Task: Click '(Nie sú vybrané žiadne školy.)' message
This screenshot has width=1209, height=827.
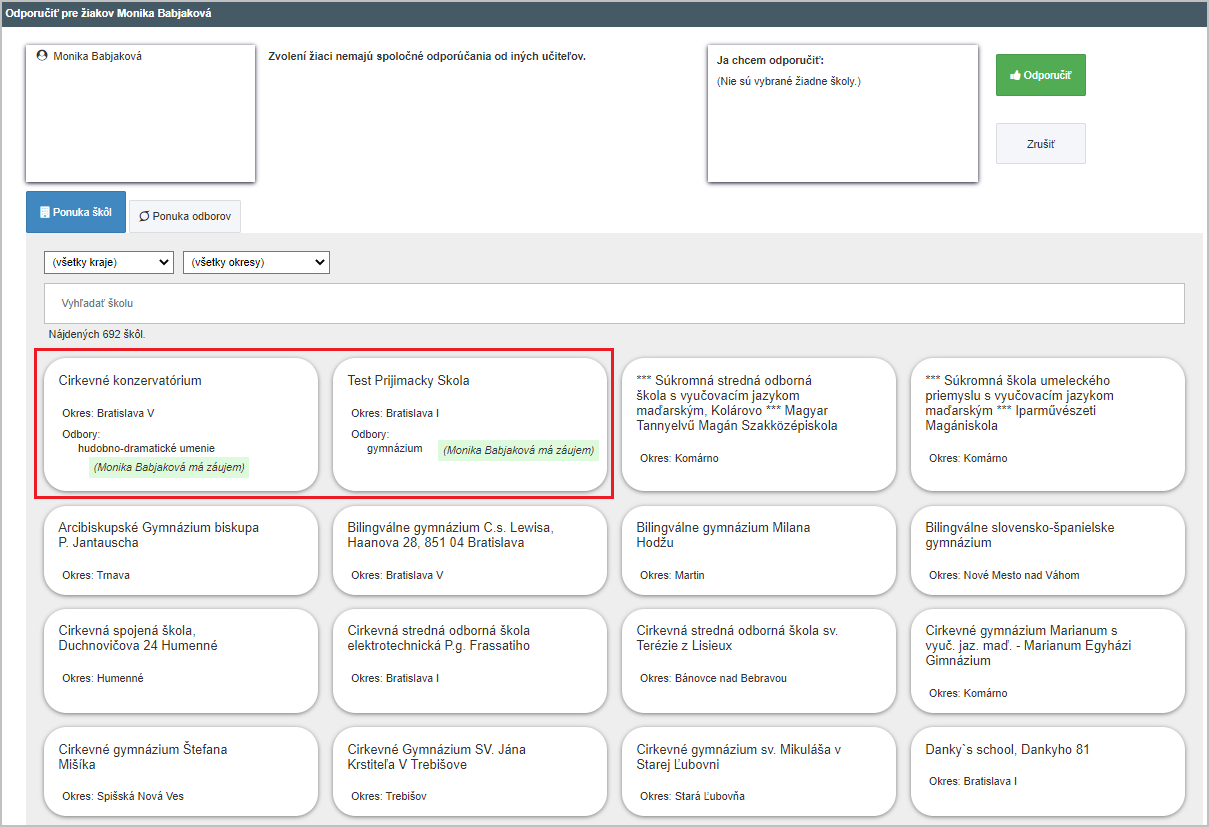Action: [x=789, y=81]
